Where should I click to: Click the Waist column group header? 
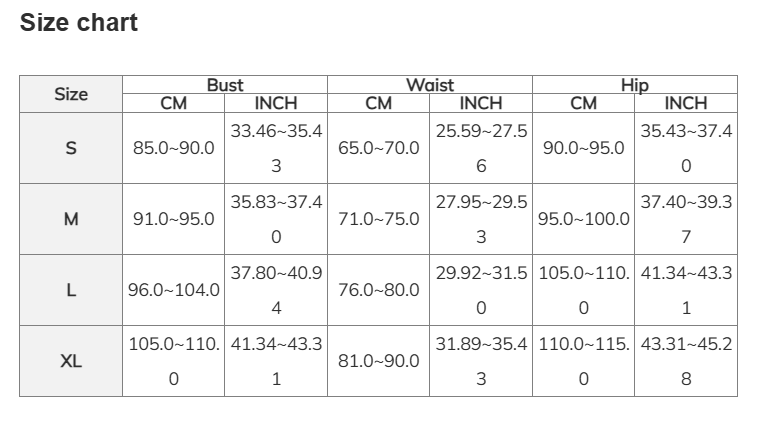tap(430, 85)
